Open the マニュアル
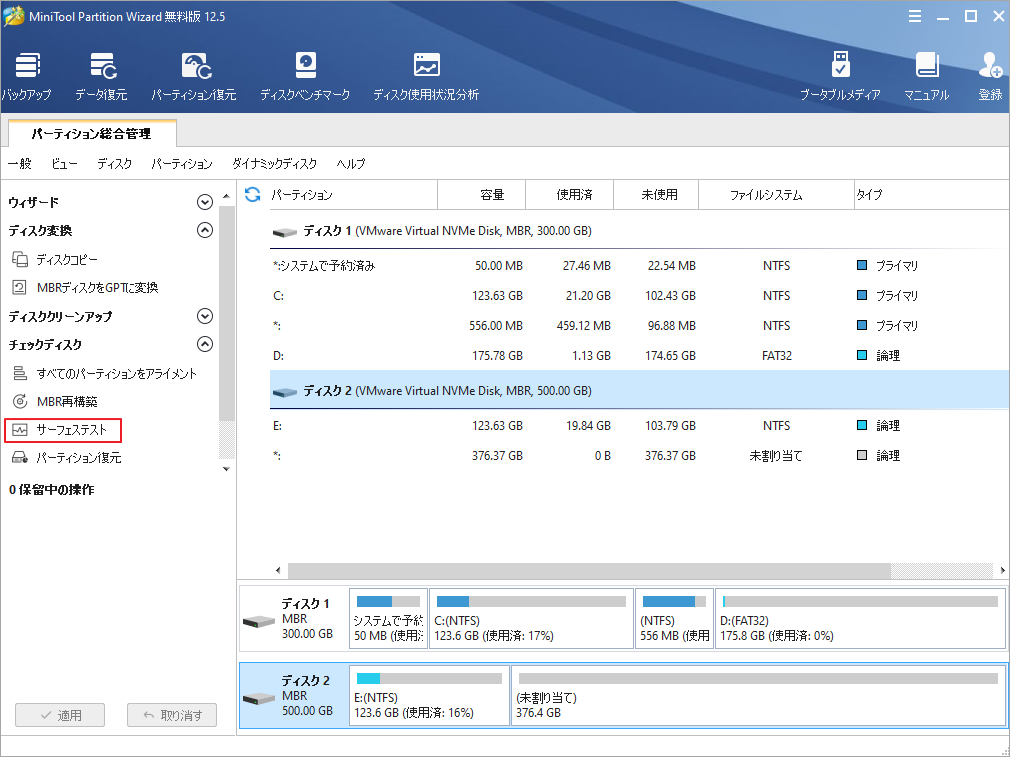The image size is (1010, 757). click(x=926, y=77)
